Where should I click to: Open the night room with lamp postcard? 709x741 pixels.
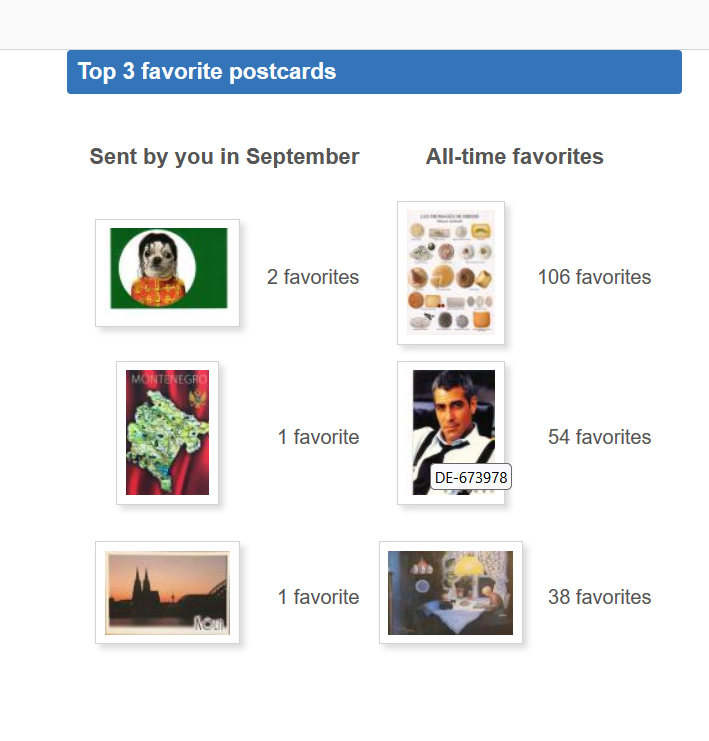coord(450,592)
